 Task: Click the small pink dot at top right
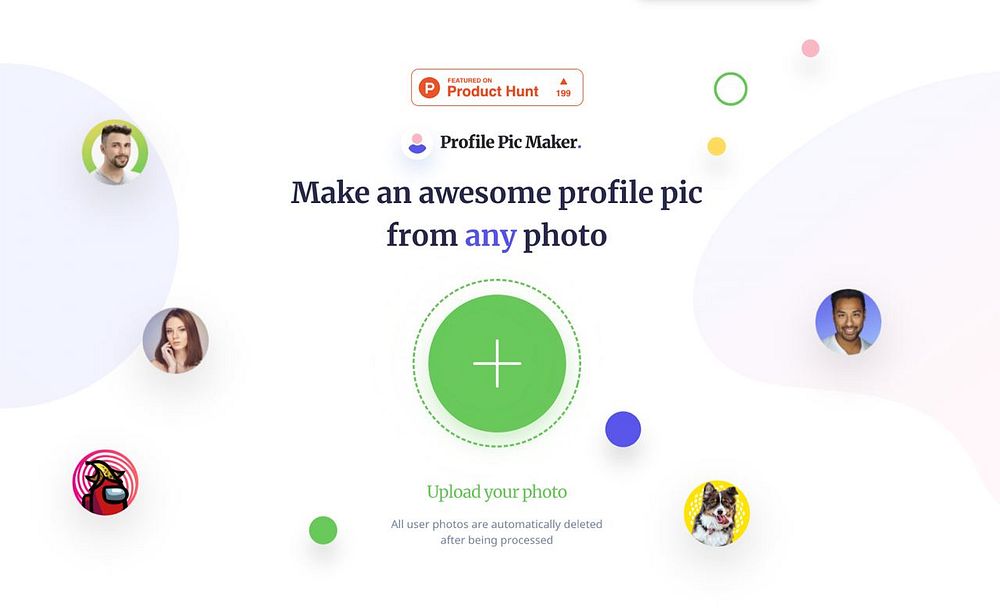(810, 48)
